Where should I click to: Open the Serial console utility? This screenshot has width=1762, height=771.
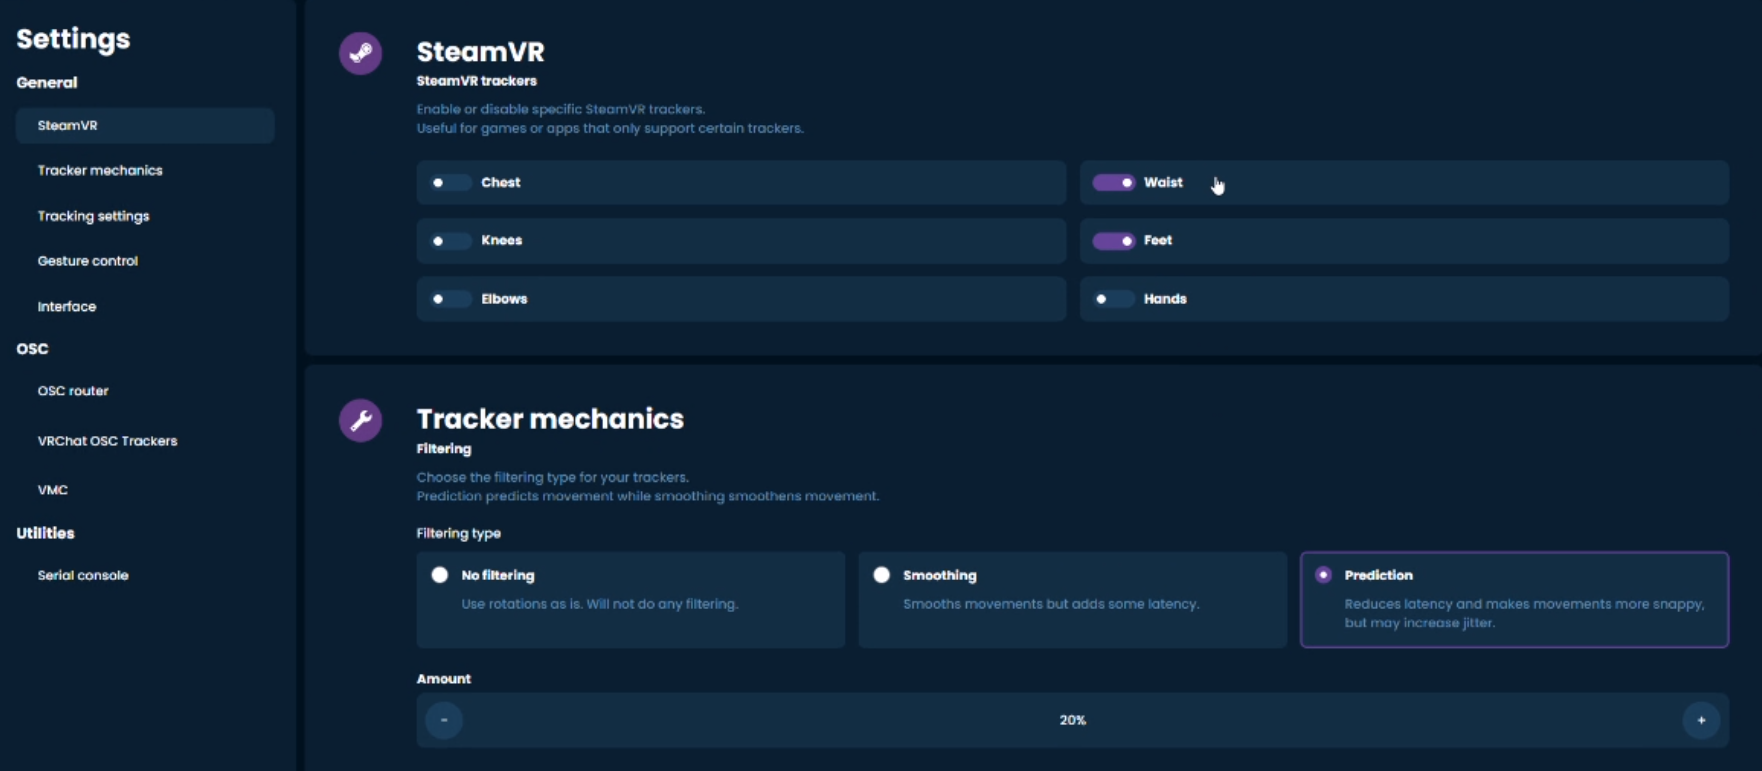(83, 576)
